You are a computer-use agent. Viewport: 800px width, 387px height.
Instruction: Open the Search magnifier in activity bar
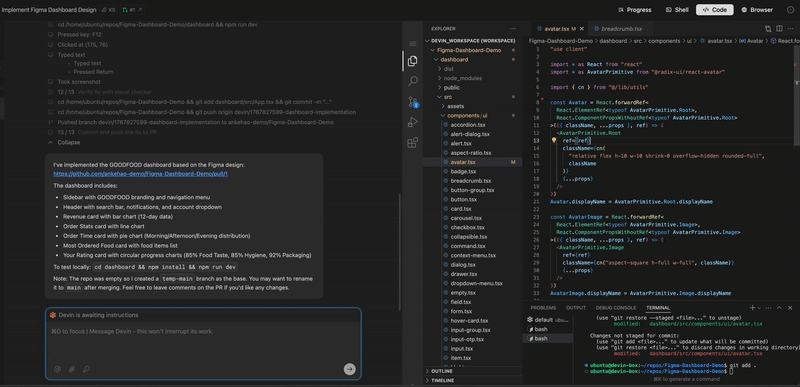coord(413,81)
